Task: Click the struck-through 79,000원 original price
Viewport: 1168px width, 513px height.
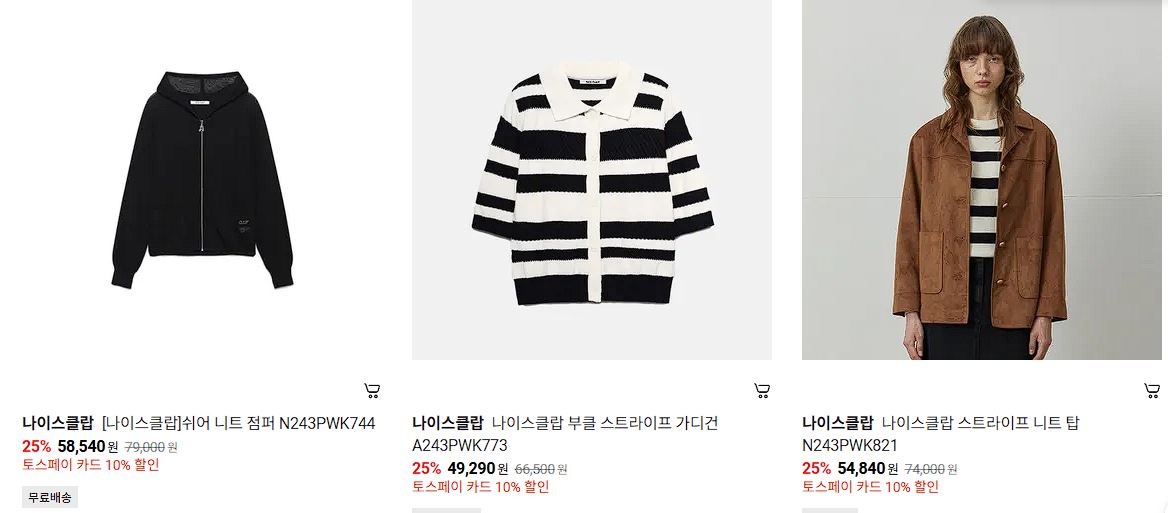Action: pos(150,447)
